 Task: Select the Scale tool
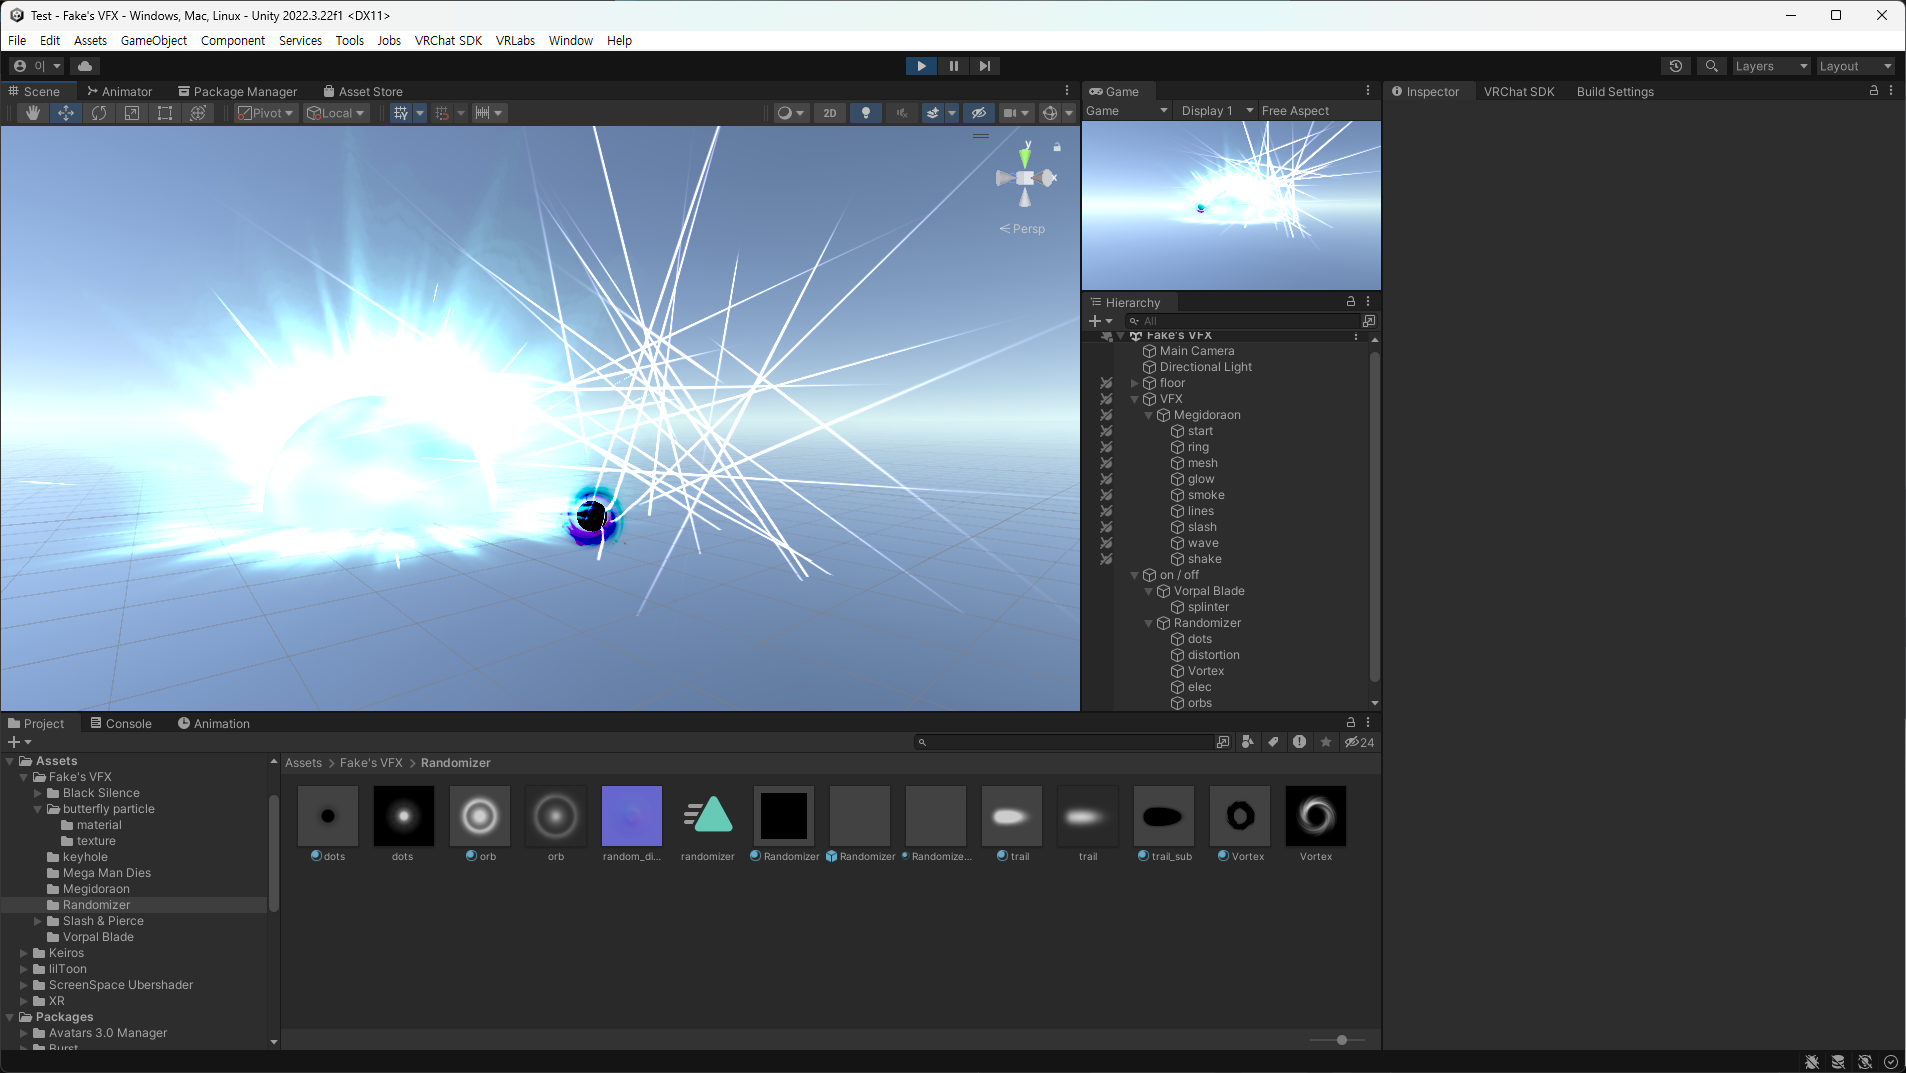pyautogui.click(x=132, y=113)
